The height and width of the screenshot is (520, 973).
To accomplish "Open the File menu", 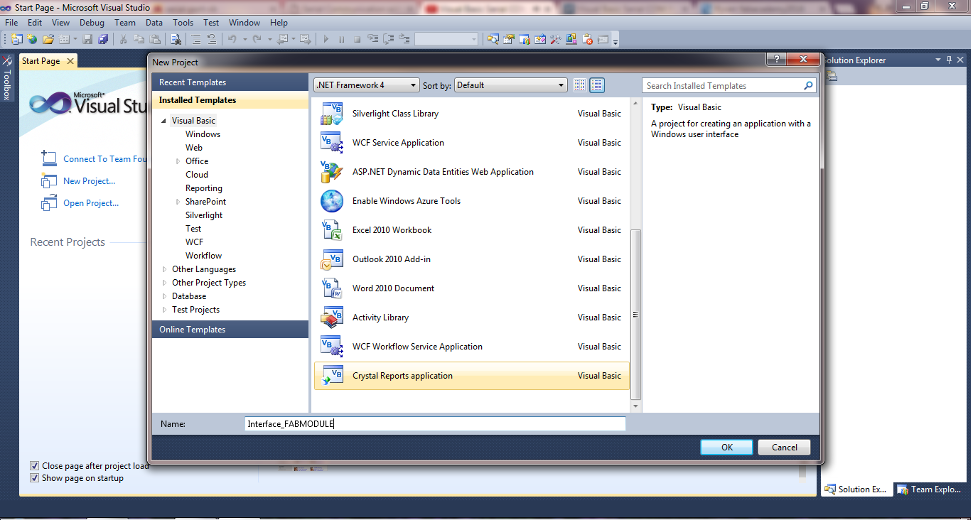I will click(11, 22).
